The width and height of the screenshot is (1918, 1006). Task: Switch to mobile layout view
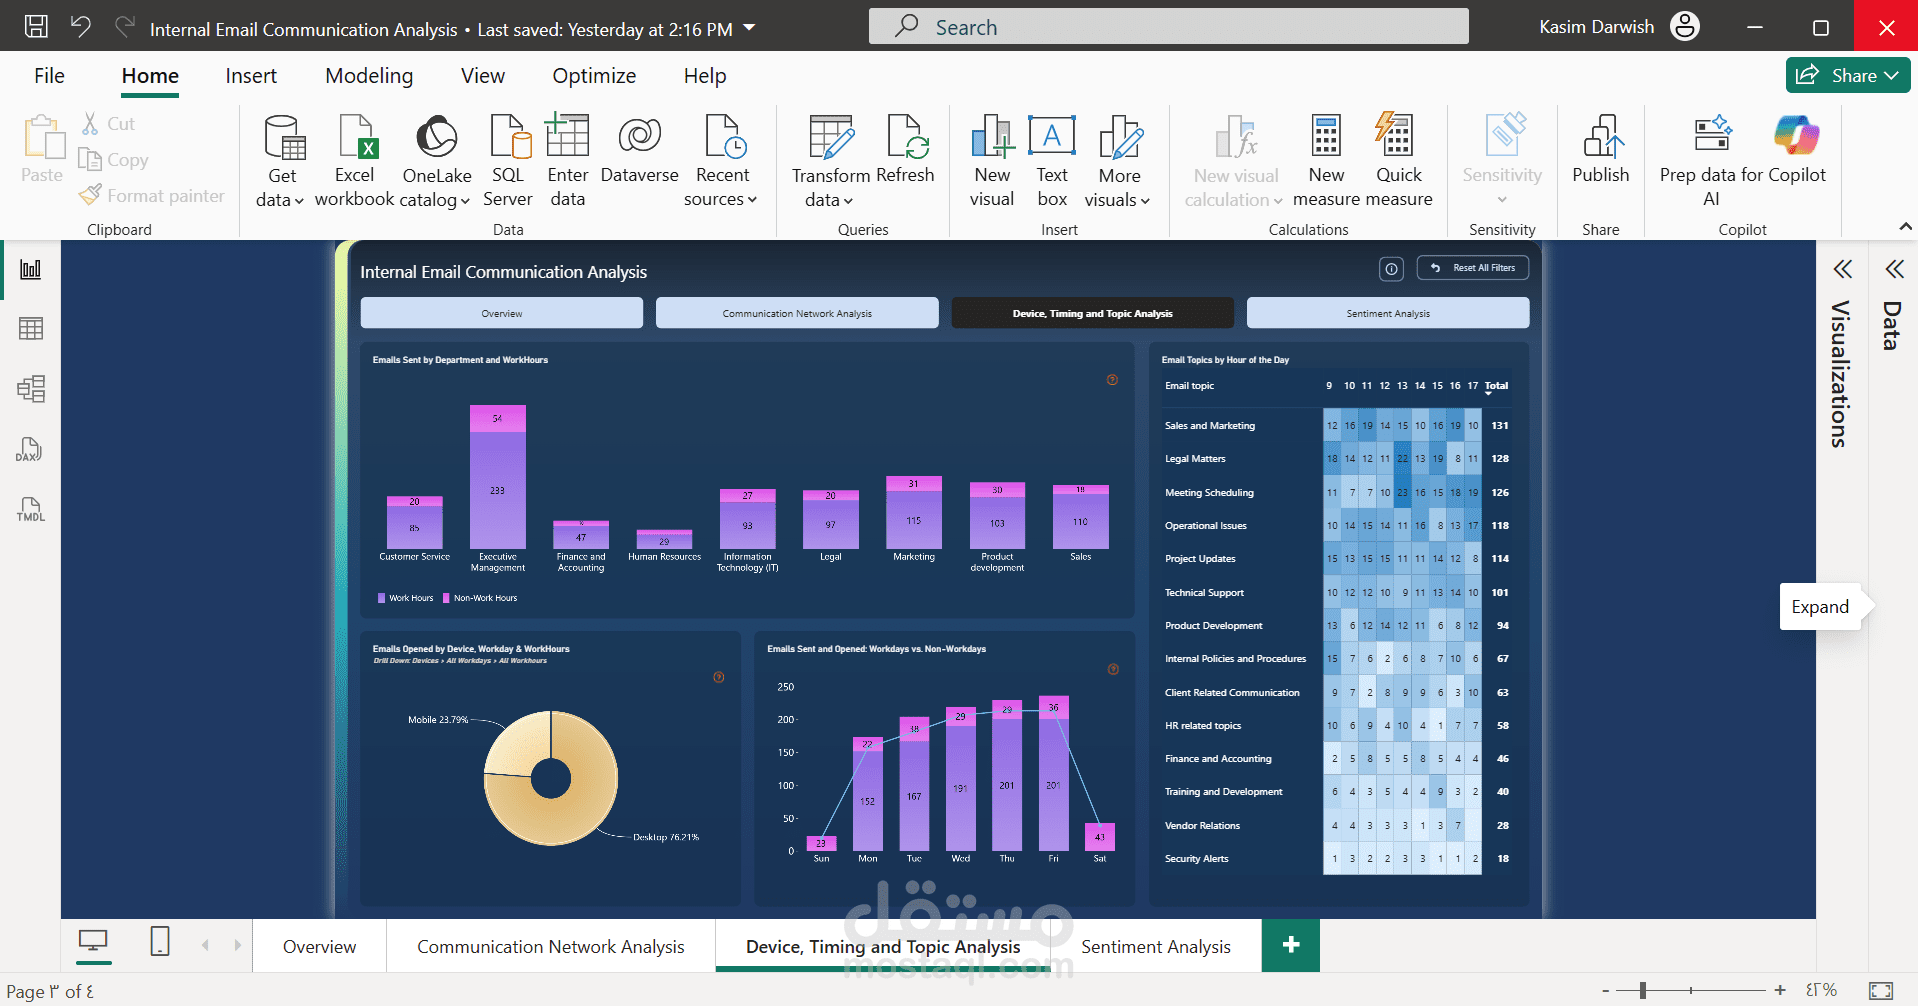(x=160, y=941)
